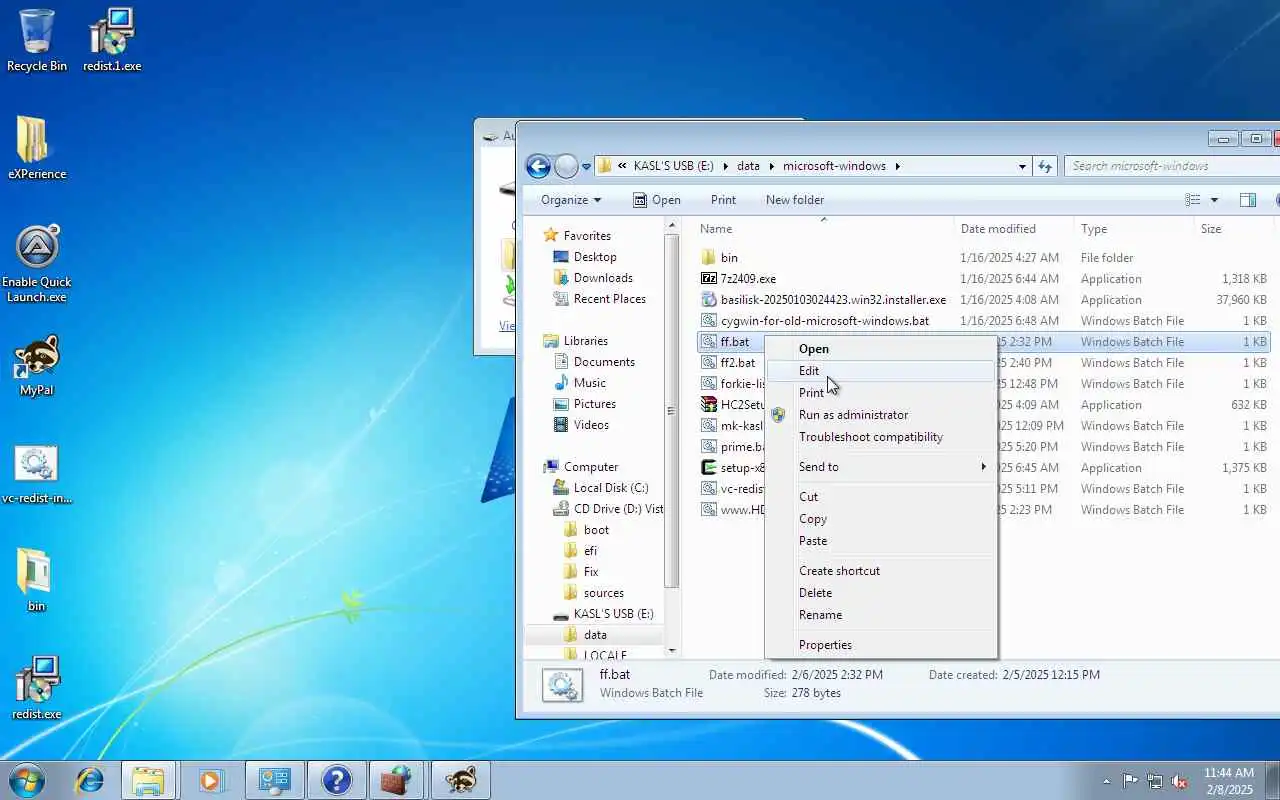The height and width of the screenshot is (800, 1280).
Task: Choose Rename in the context menu
Action: tap(881, 615)
